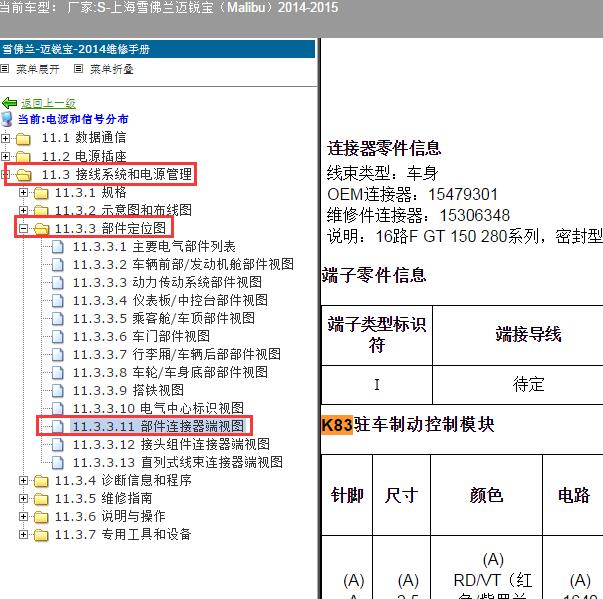Open 11.3.3.10 电气中心标识视图
This screenshot has height=599, width=603.
[158, 408]
